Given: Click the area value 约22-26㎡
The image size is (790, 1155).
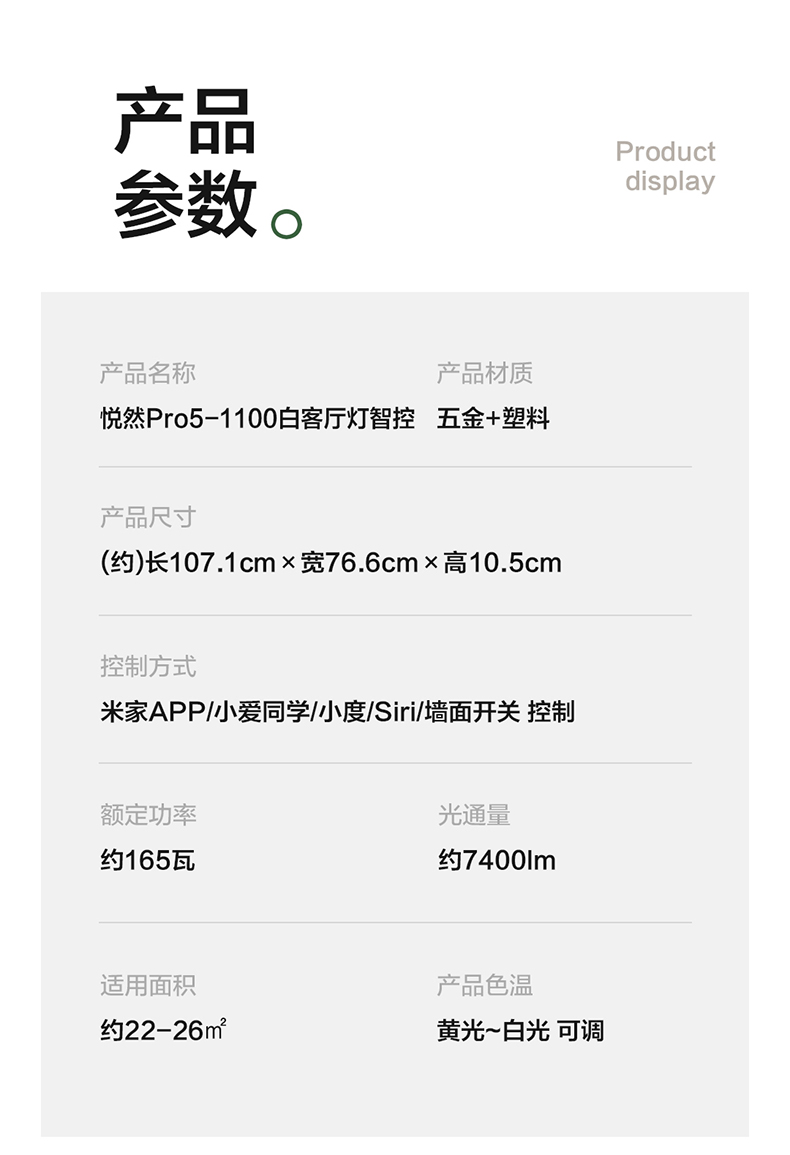Looking at the screenshot, I should click(x=163, y=1030).
